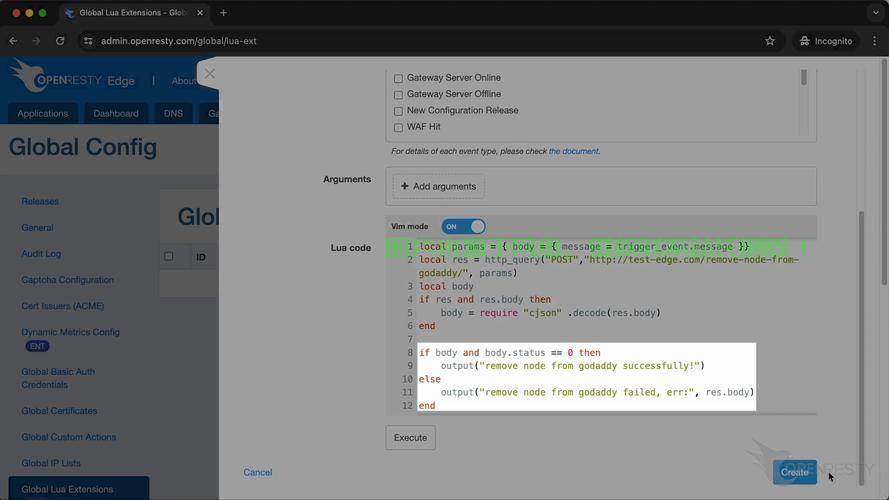Tick the select-all checkbox beside the ID column
Screen dimensions: 889x500
point(168,256)
